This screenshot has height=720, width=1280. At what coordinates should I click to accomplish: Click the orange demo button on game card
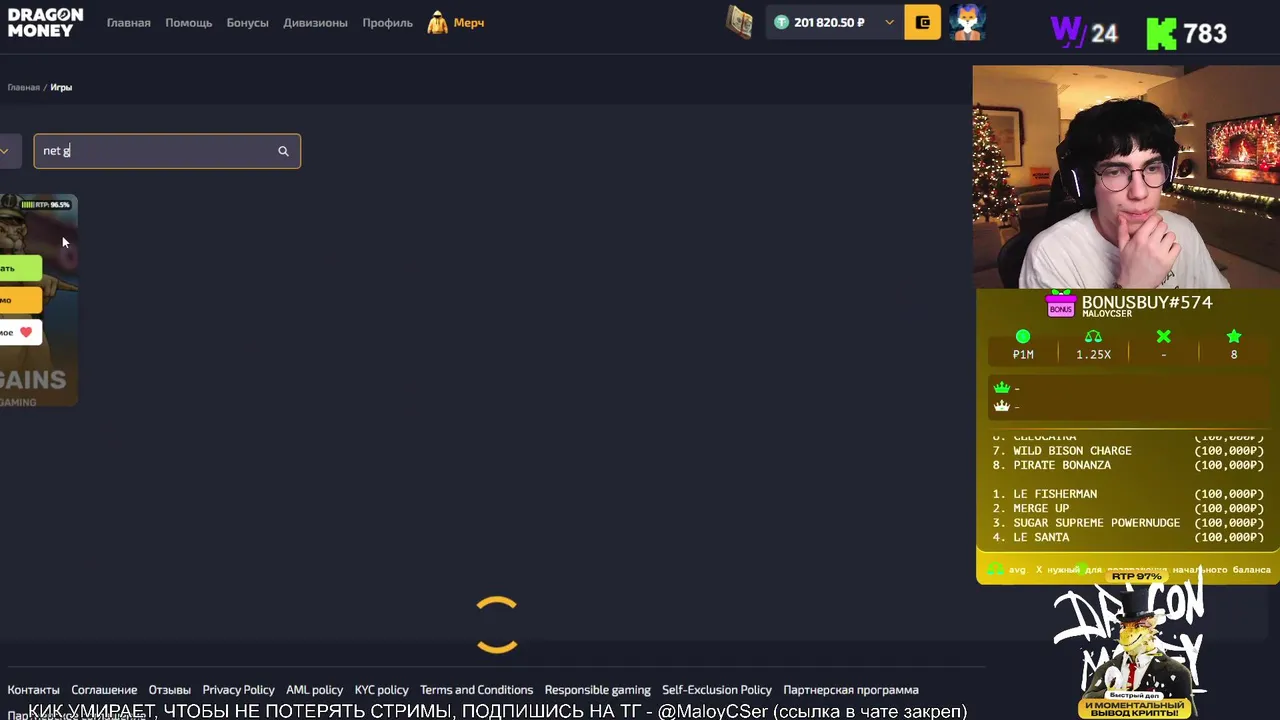pyautogui.click(x=20, y=300)
